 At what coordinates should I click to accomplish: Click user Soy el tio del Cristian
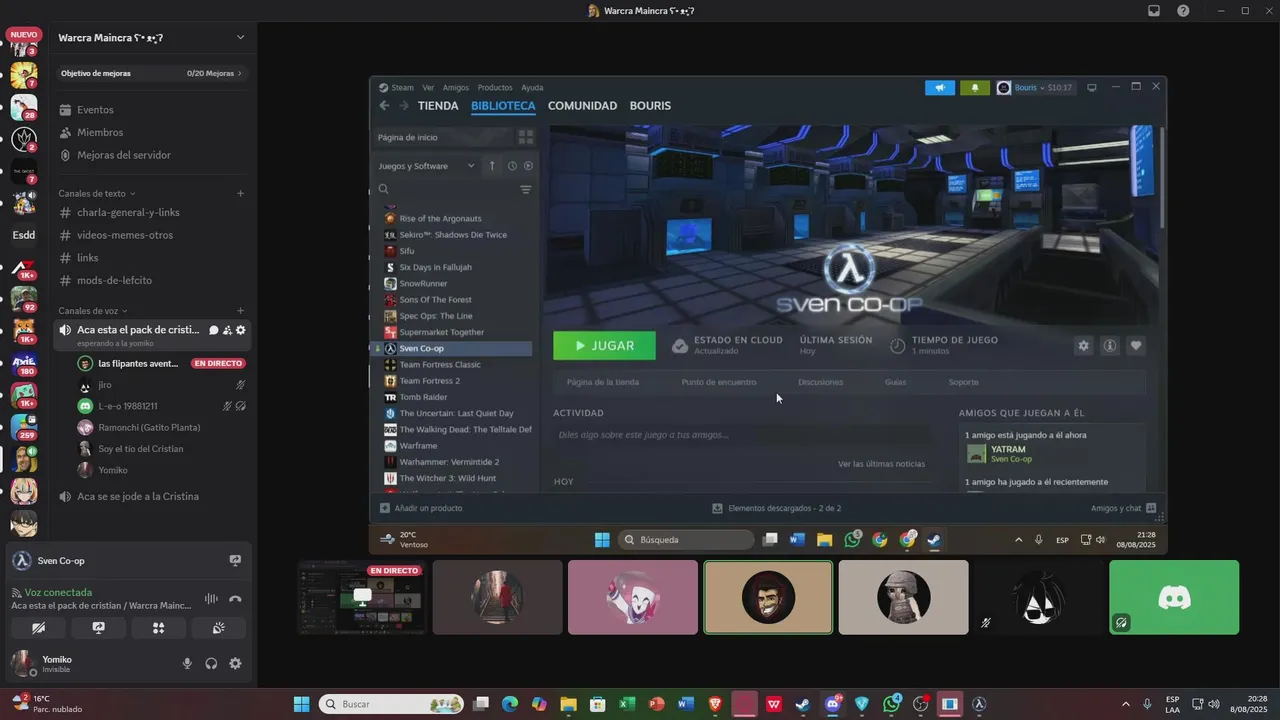coord(161,449)
